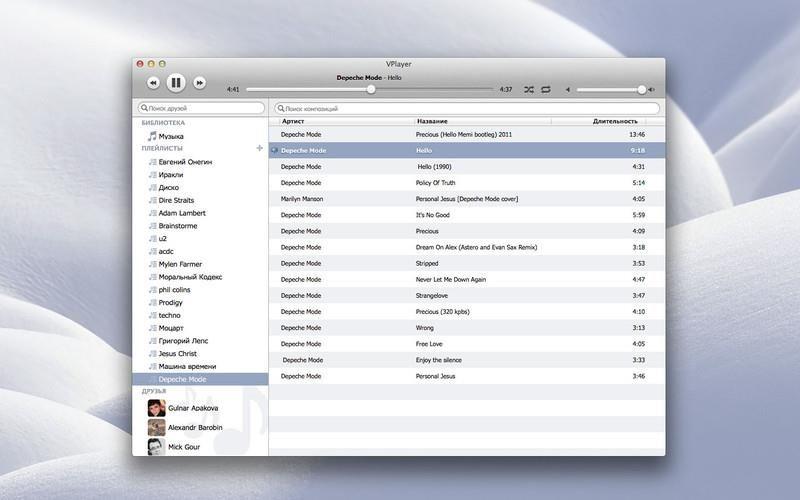Click the elapsed time 4:41 label
The image size is (800, 500).
tap(233, 89)
